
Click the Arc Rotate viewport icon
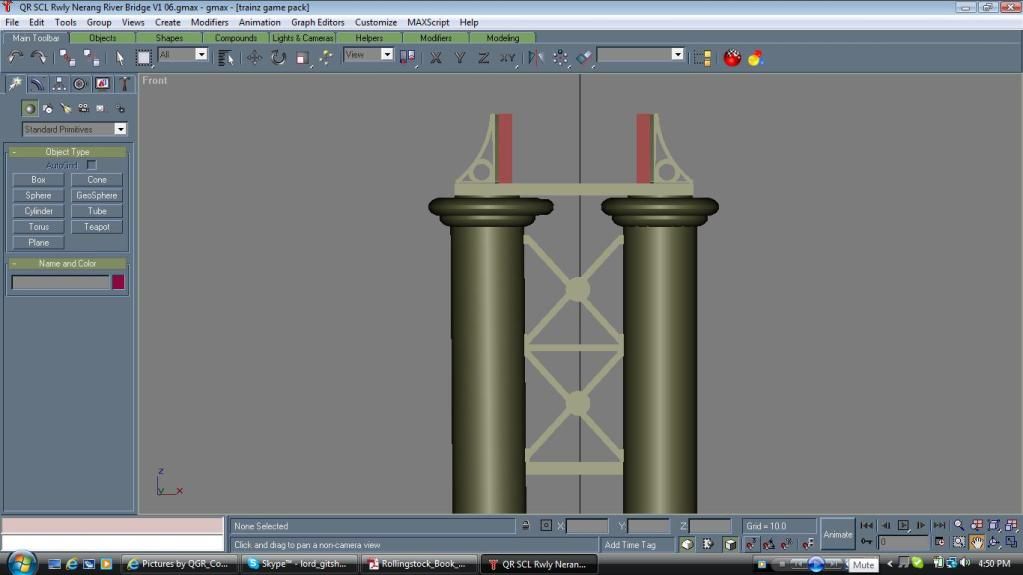(x=994, y=542)
